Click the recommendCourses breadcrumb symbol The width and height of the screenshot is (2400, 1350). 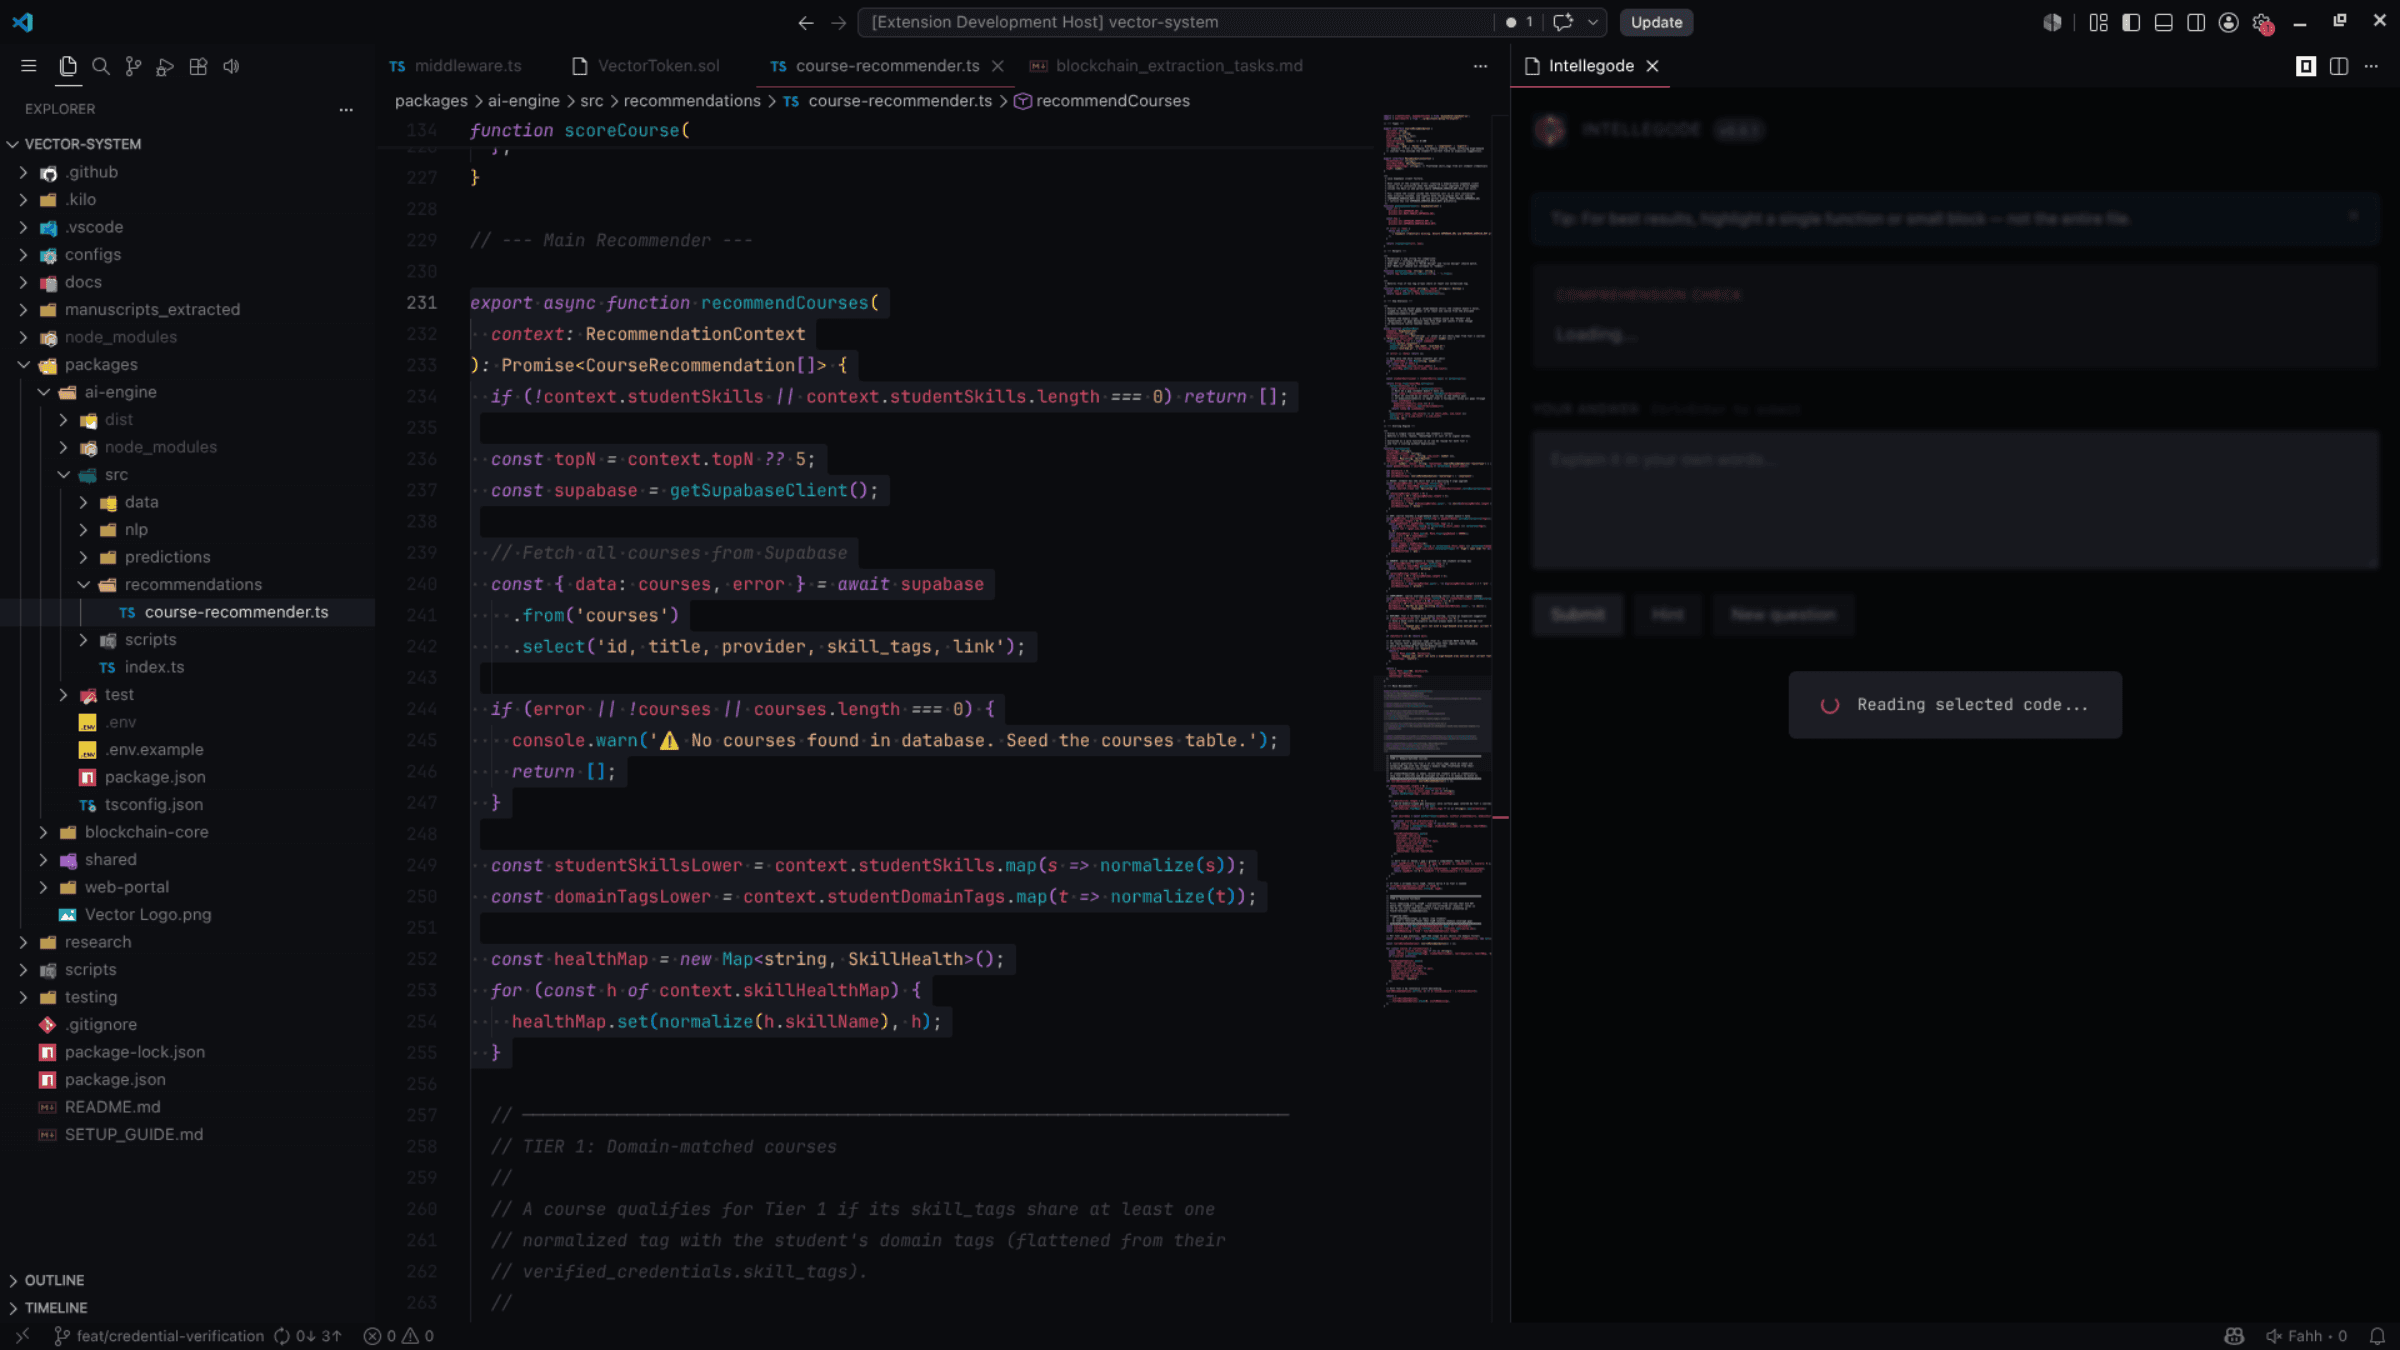(x=1112, y=101)
